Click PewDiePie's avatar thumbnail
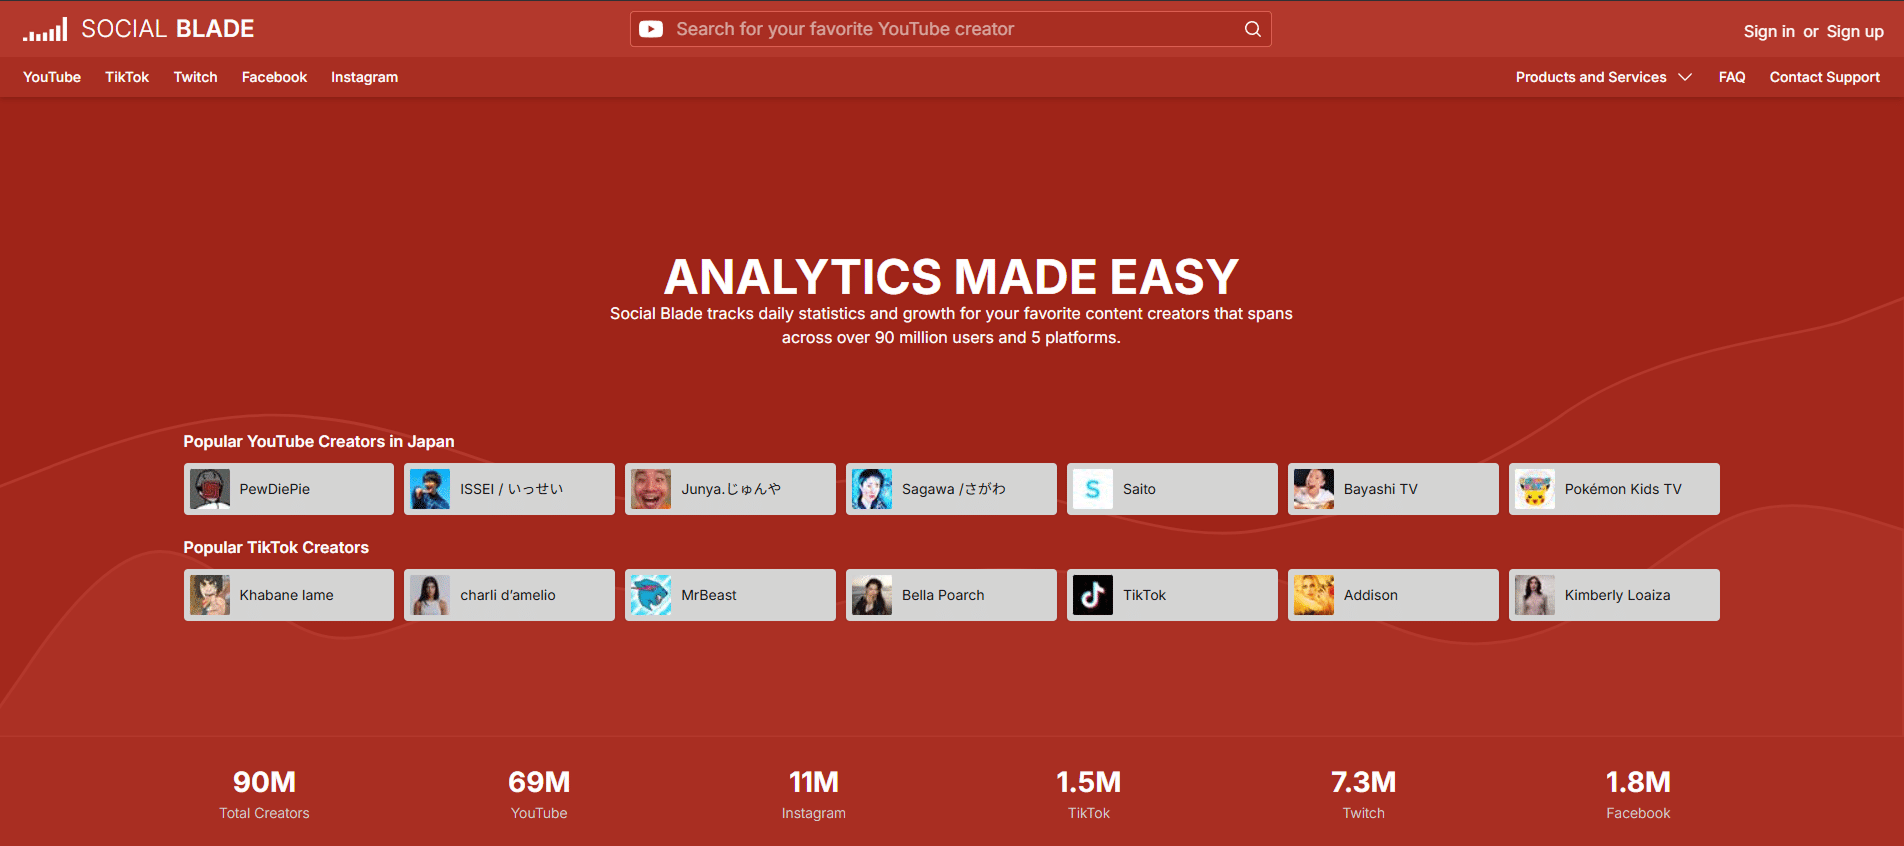The image size is (1904, 846). click(x=210, y=489)
